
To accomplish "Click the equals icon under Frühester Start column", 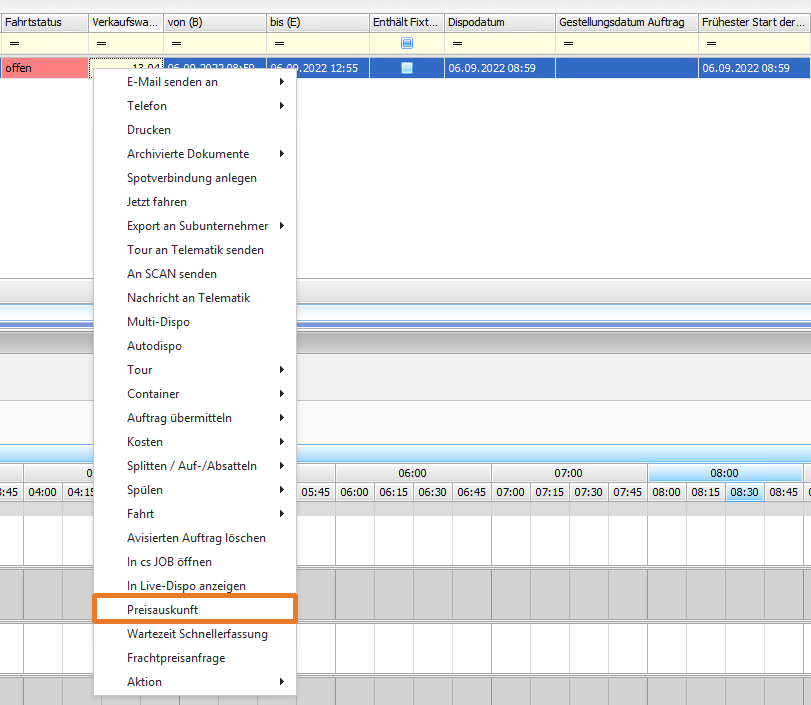I will 711,44.
